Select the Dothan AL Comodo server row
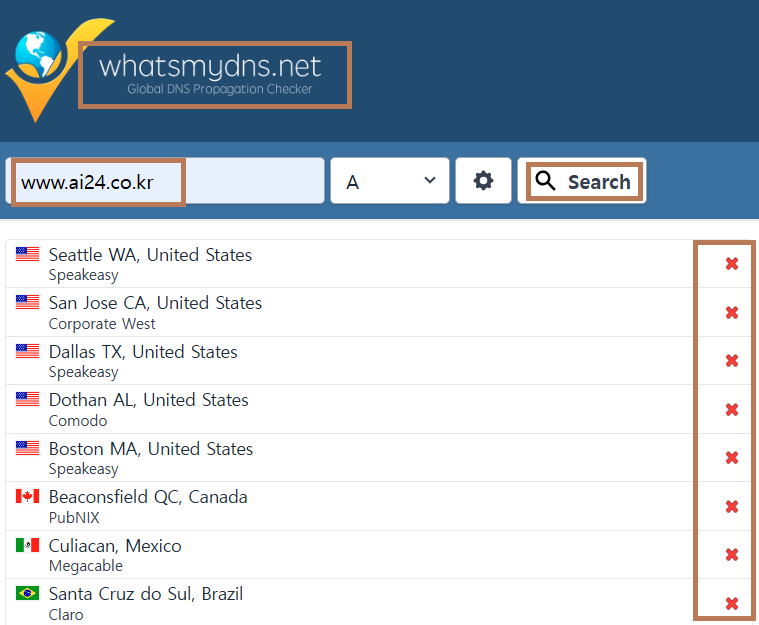Screen dimensions: 759x625 click(349, 409)
